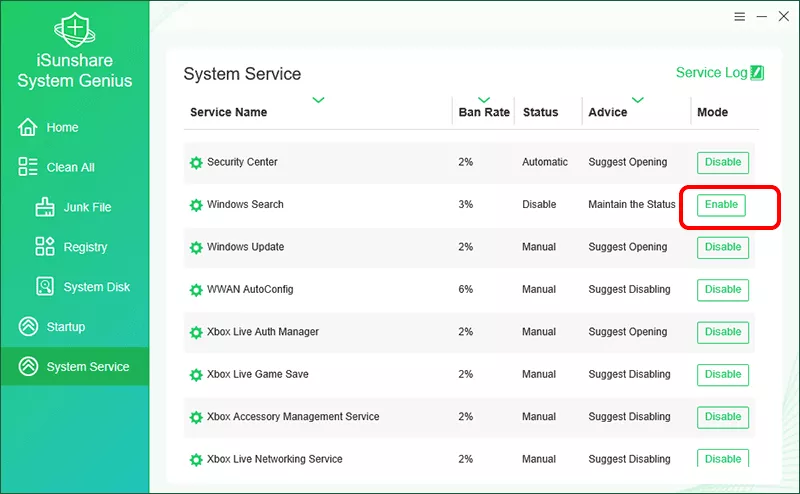Go to Home in the sidebar

pos(61,128)
